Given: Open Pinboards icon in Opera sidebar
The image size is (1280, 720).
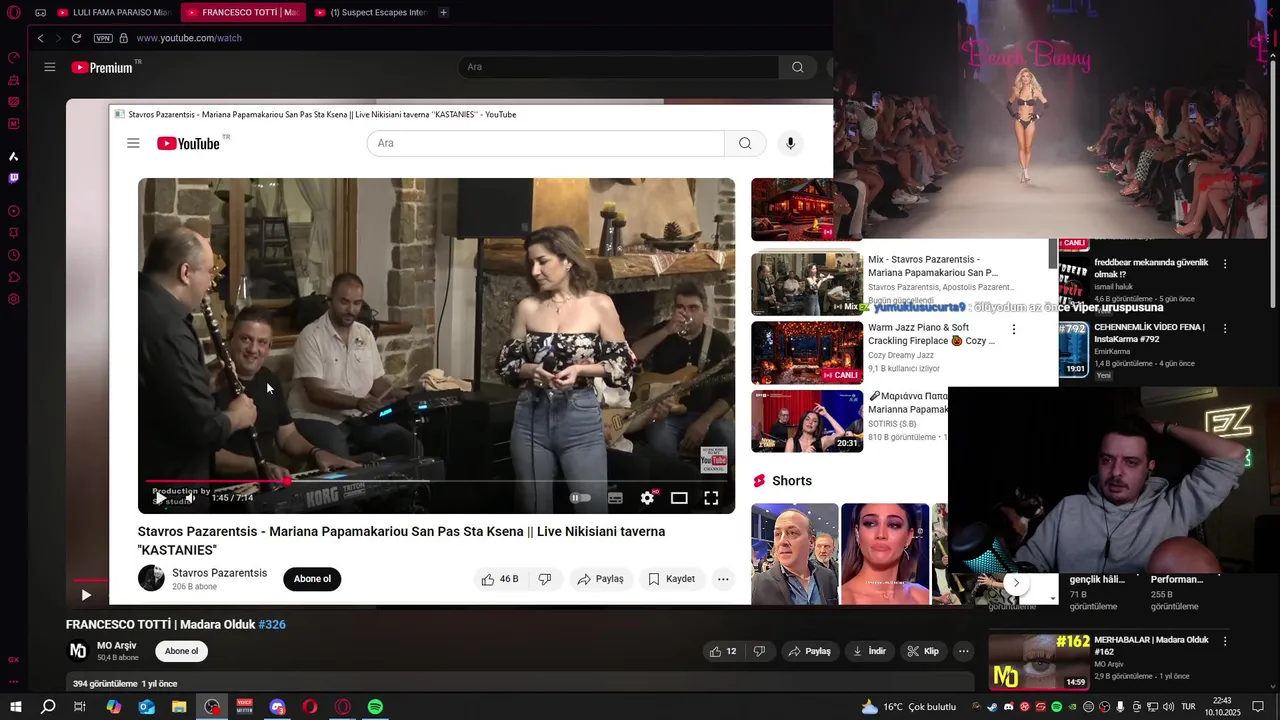Looking at the screenshot, I should [x=14, y=233].
